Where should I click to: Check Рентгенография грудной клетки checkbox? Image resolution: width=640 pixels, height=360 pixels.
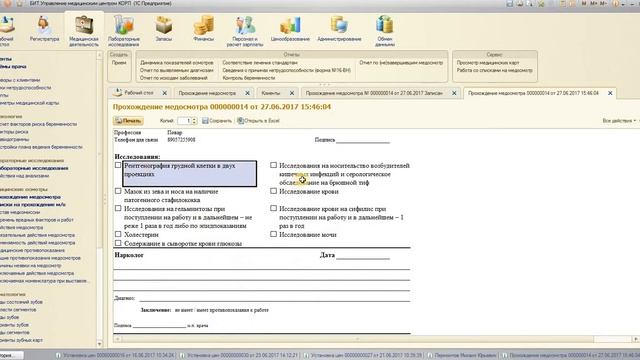[x=118, y=165]
